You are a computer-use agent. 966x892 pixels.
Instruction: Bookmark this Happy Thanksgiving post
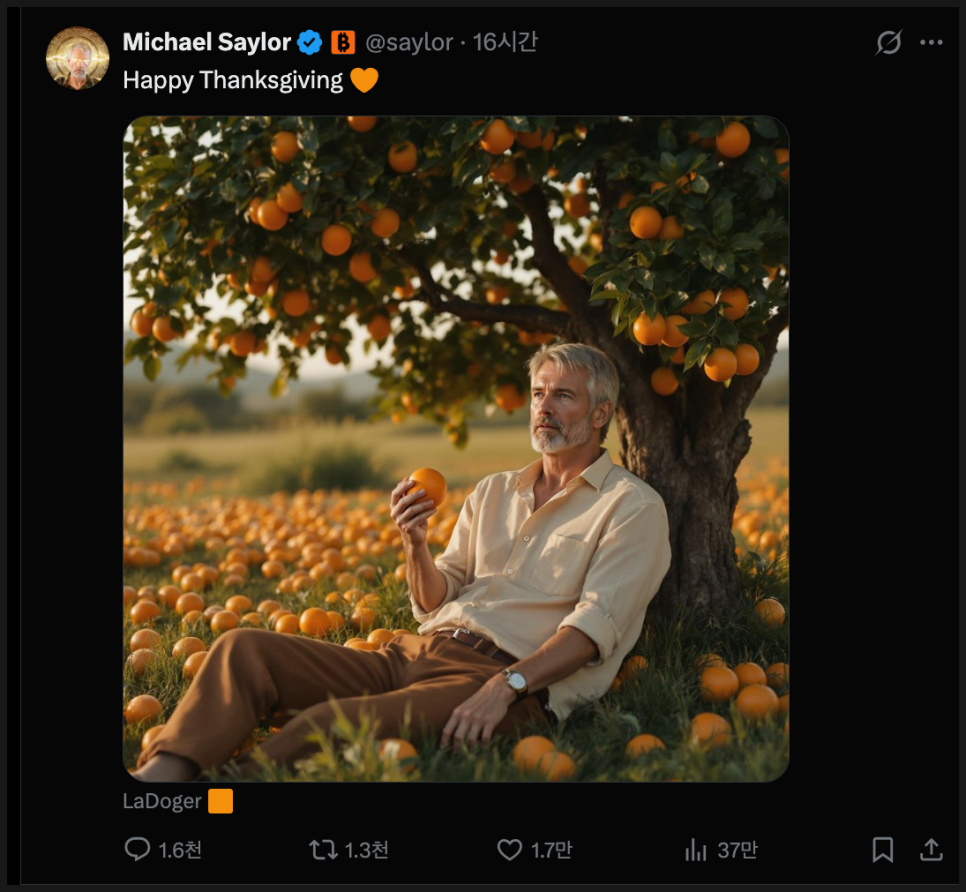(x=882, y=850)
